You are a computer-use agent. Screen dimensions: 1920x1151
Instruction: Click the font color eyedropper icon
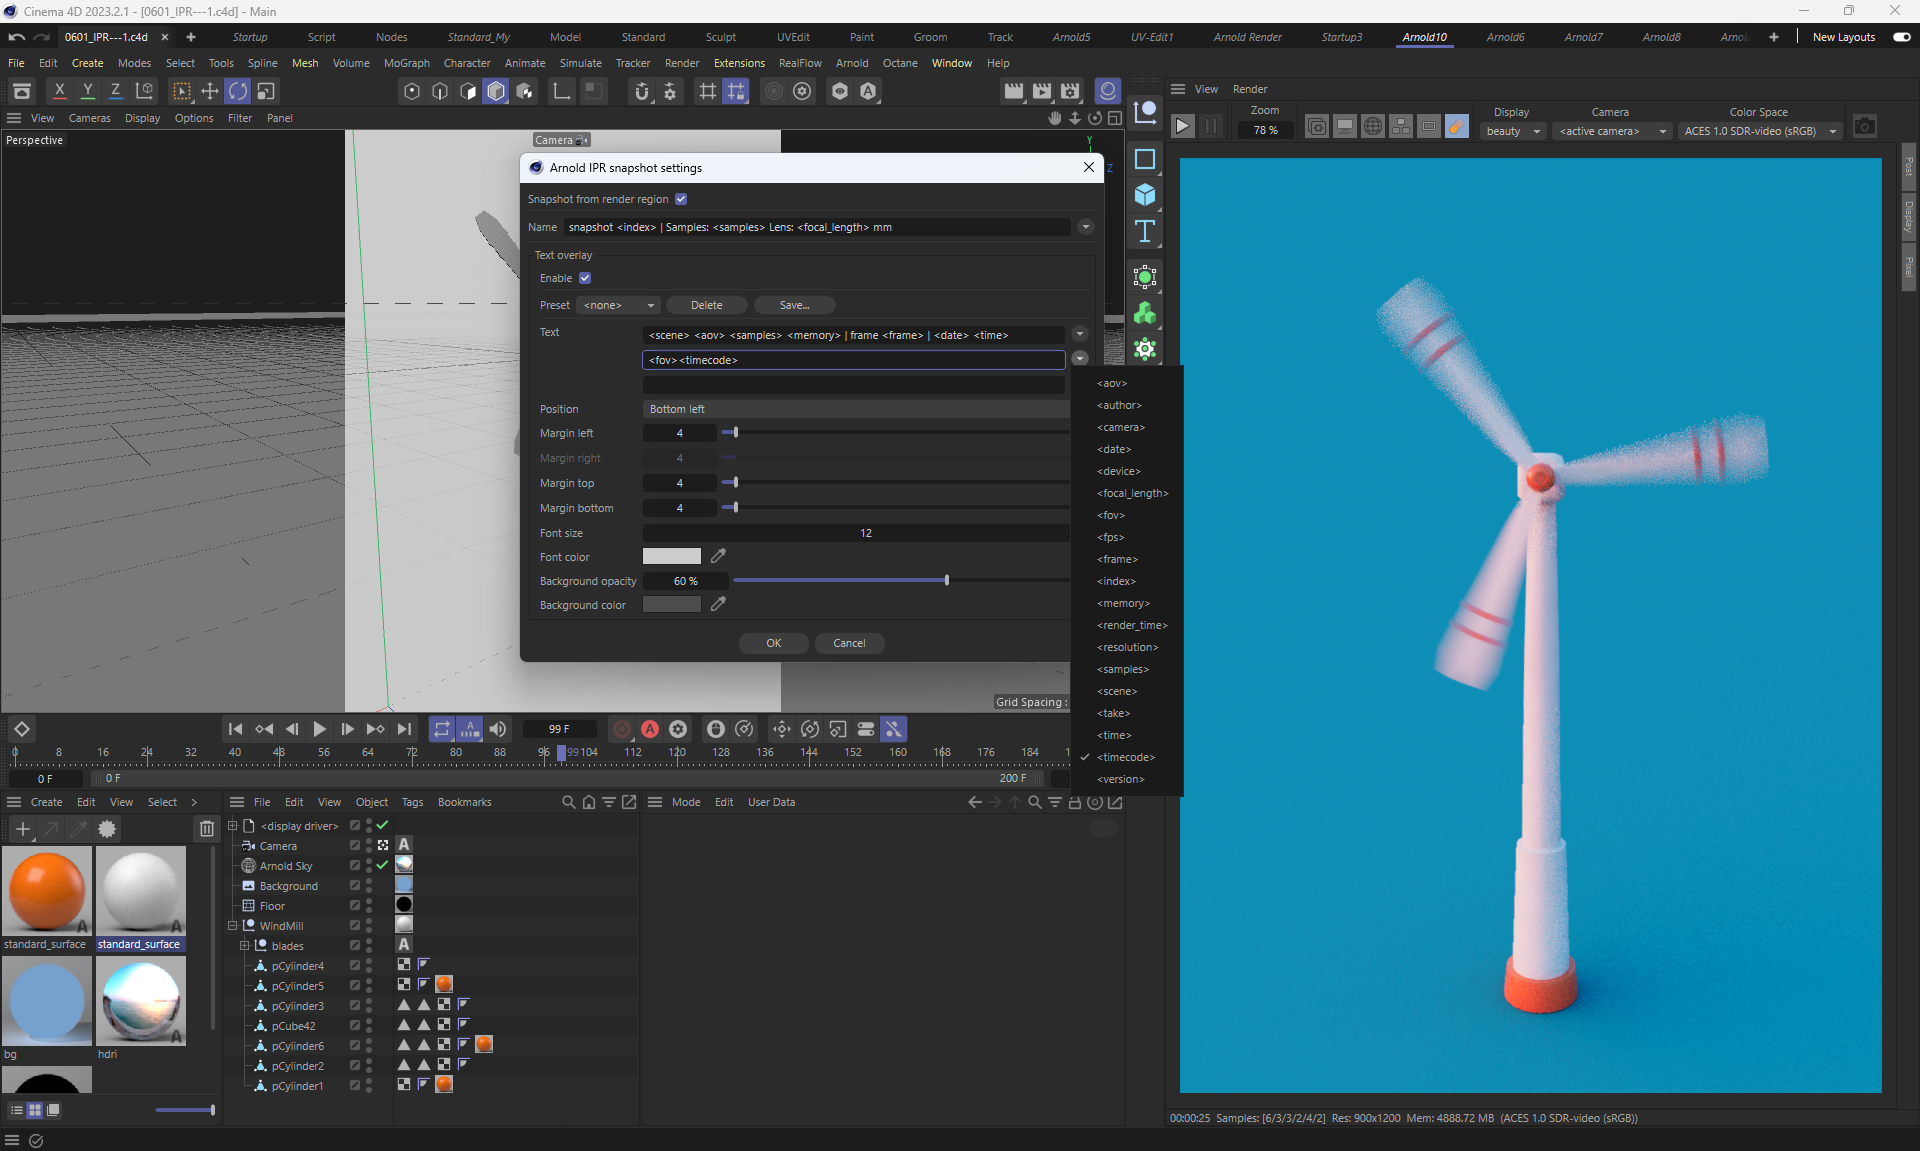(x=718, y=556)
